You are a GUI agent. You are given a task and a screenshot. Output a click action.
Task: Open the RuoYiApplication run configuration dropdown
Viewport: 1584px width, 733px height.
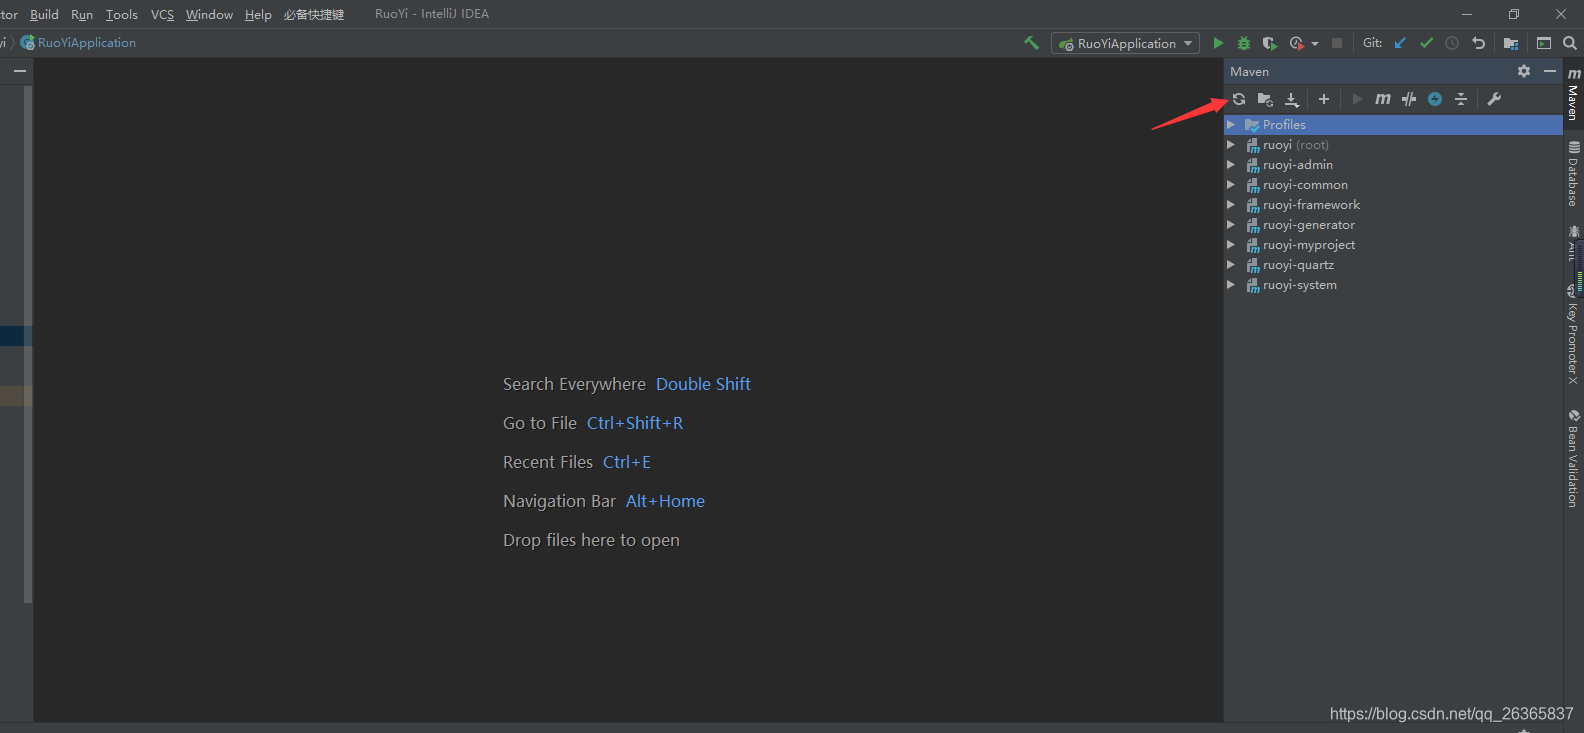1125,43
